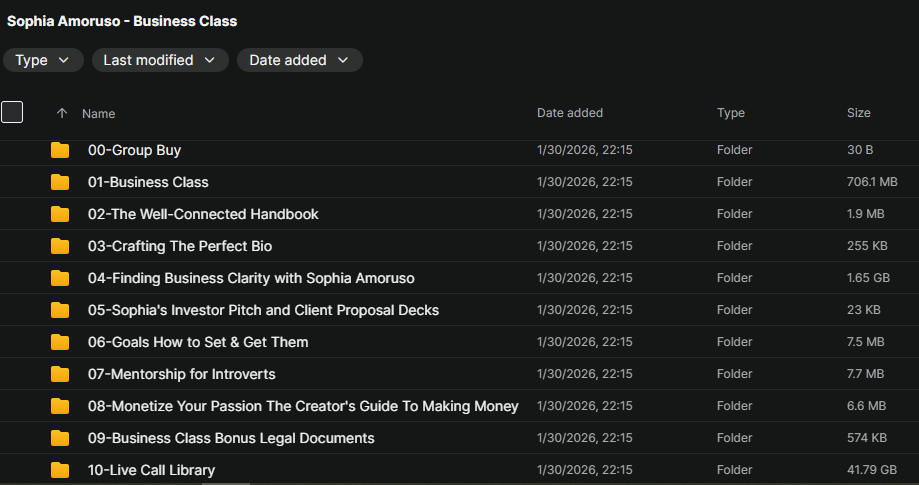Open the Date added filter dropdown
This screenshot has width=919, height=485.
(299, 60)
